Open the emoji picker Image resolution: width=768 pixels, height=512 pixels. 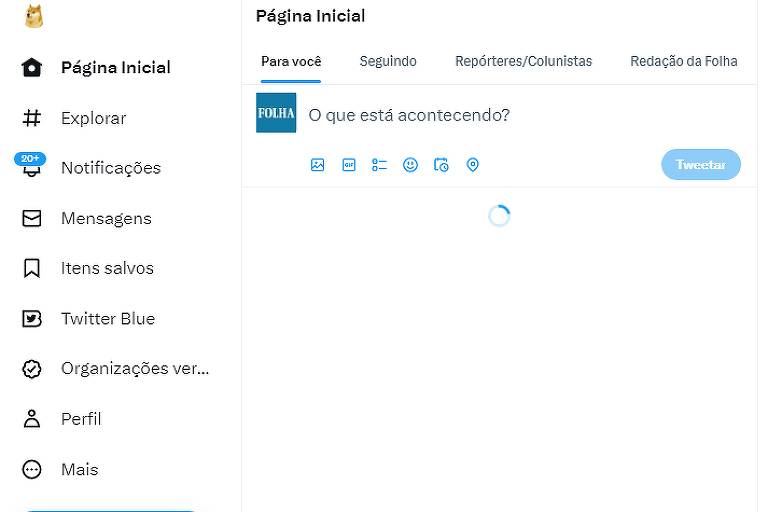tap(410, 165)
